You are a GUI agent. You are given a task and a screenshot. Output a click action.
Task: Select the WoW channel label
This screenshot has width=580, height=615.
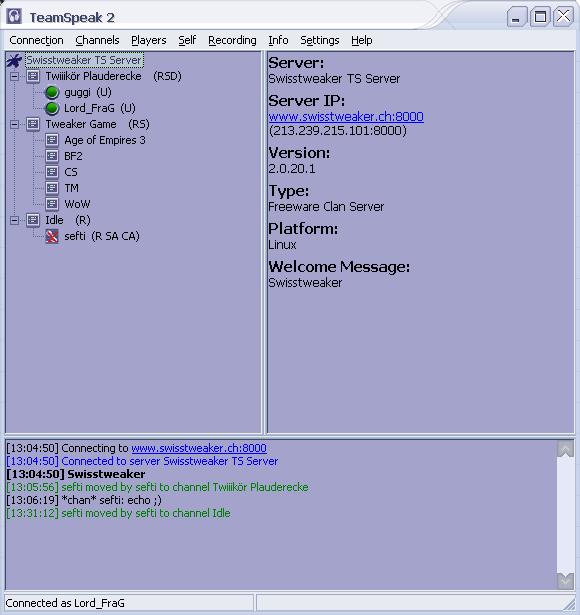pos(77,204)
